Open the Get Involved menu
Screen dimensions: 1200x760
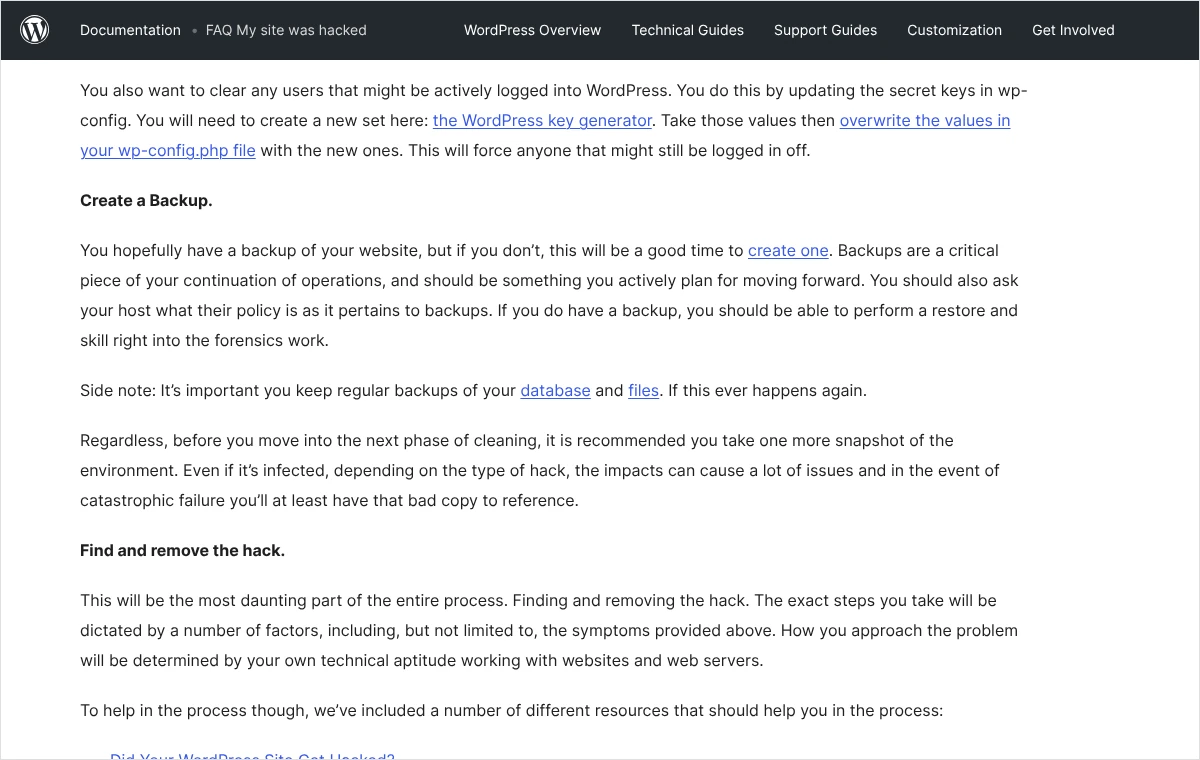click(1073, 30)
